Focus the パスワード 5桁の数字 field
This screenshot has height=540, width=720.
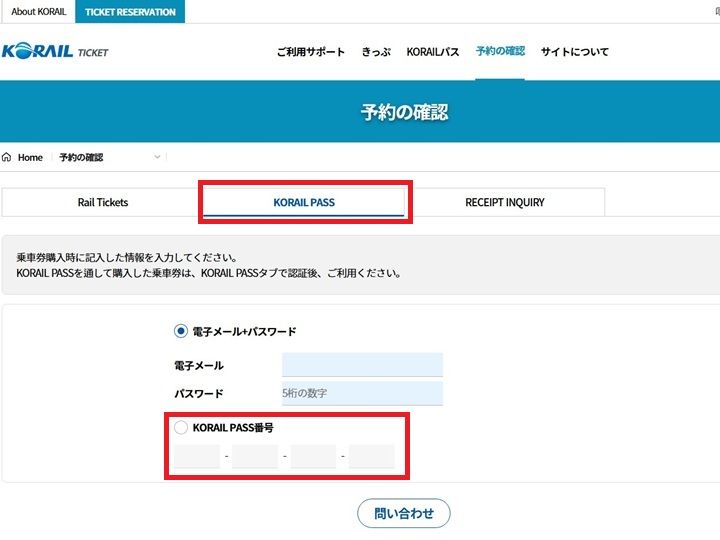tap(362, 393)
